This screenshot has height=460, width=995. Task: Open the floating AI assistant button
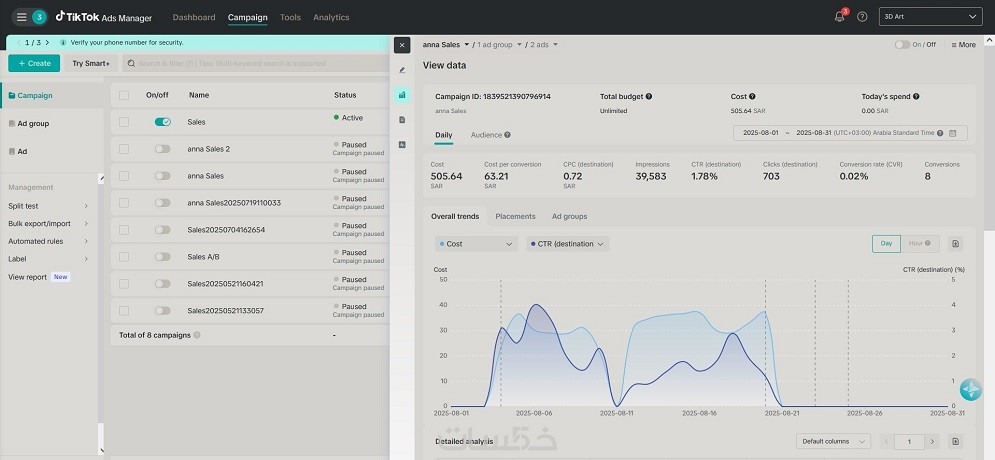[970, 389]
